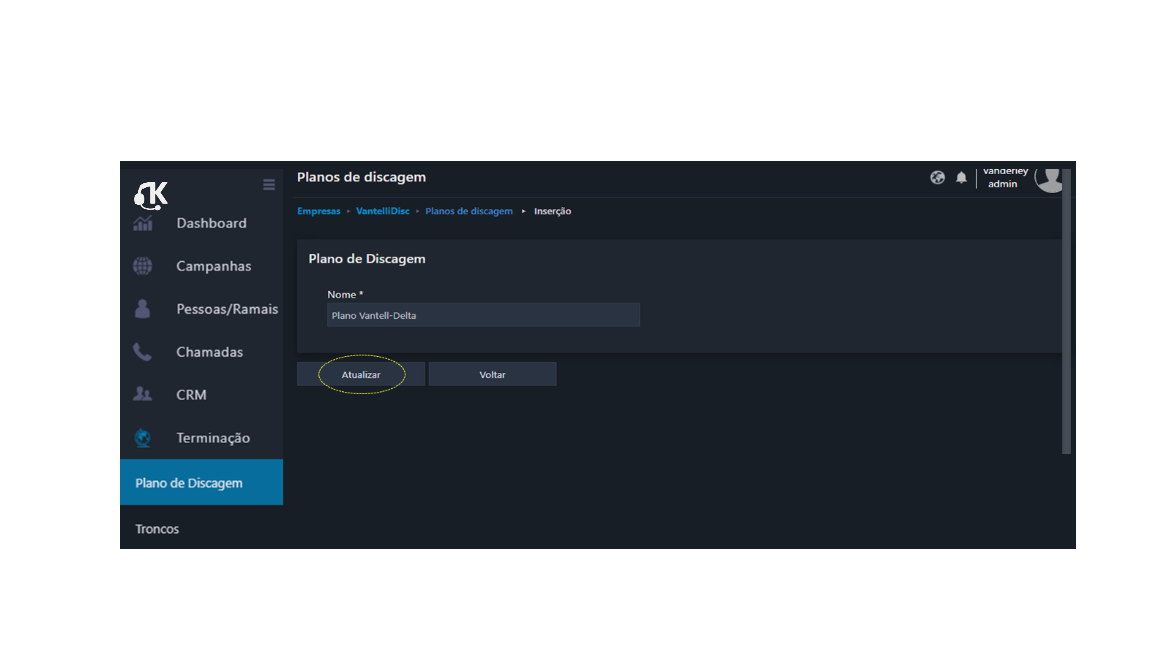Click the CRM people icon
Image resolution: width=1152 pixels, height=648 pixels.
click(143, 395)
